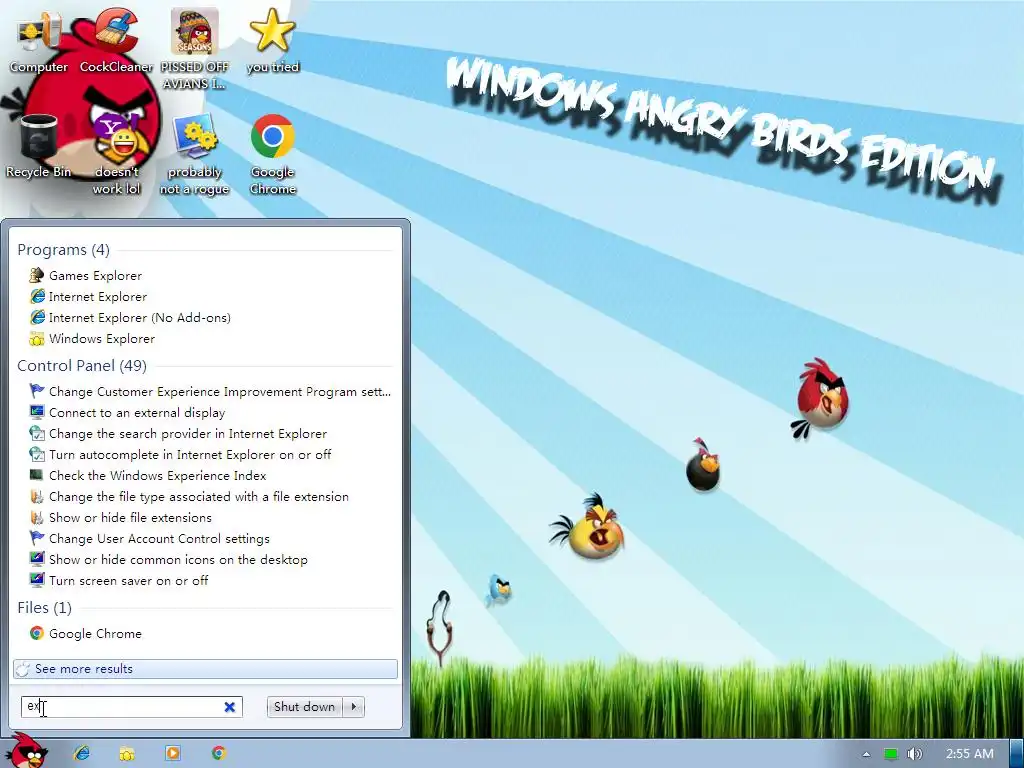
Task: Click the Programs (4) group header
Action: tap(63, 250)
